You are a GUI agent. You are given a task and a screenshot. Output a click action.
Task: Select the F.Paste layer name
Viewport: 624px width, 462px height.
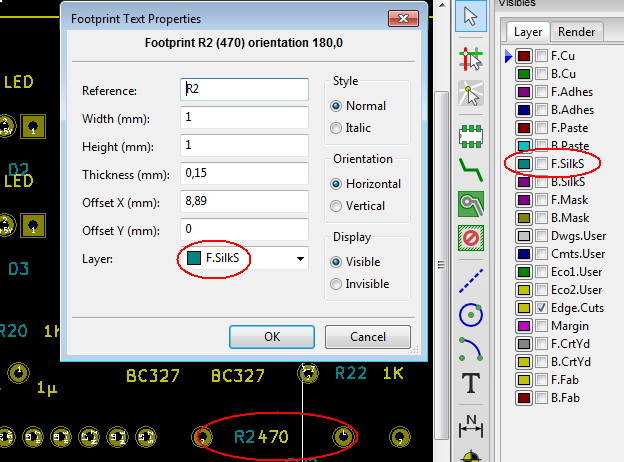569,128
